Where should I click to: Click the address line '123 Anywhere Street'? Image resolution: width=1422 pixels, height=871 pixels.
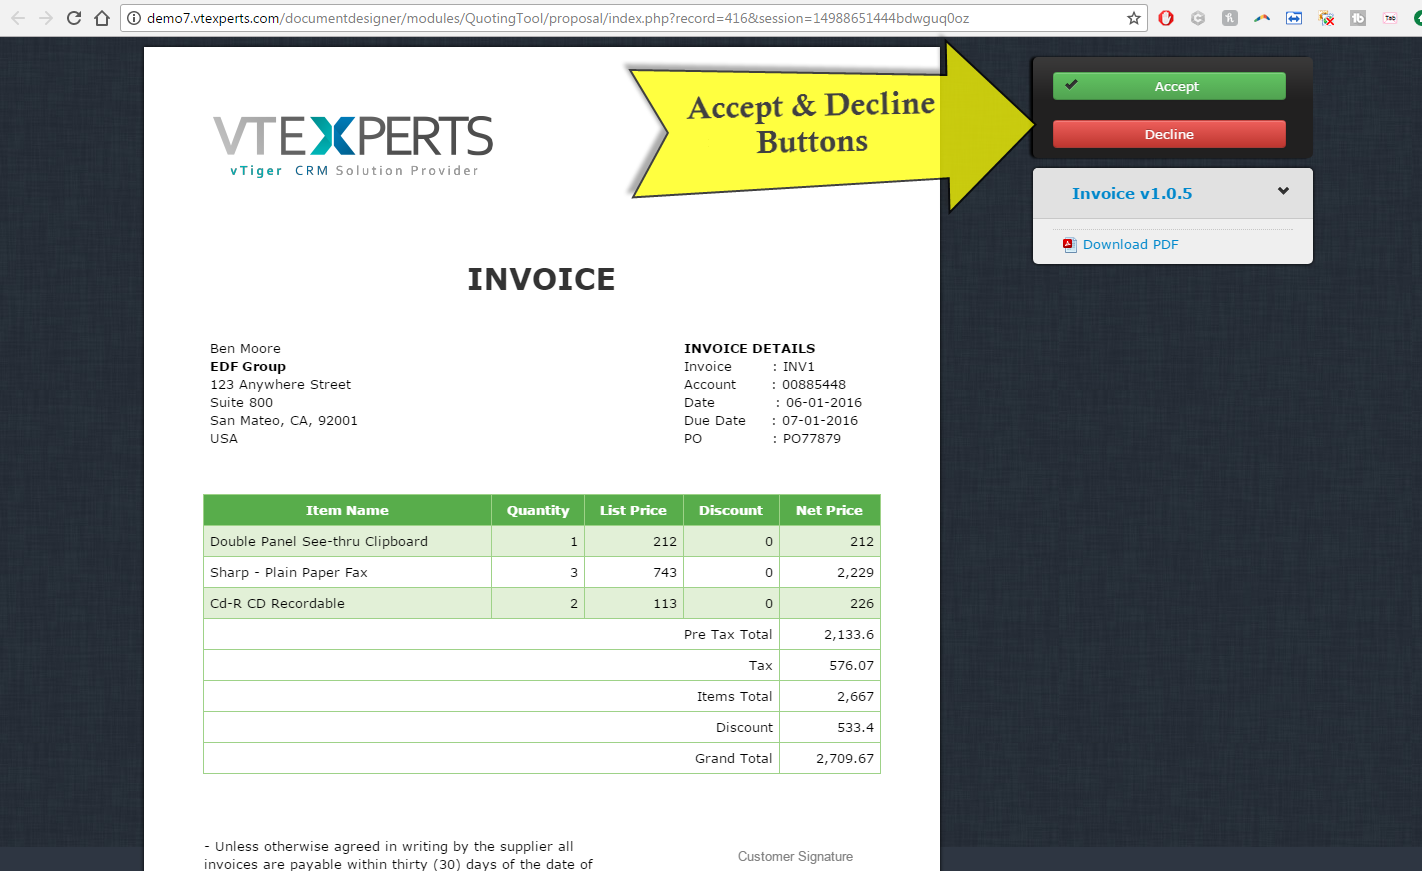click(x=280, y=384)
